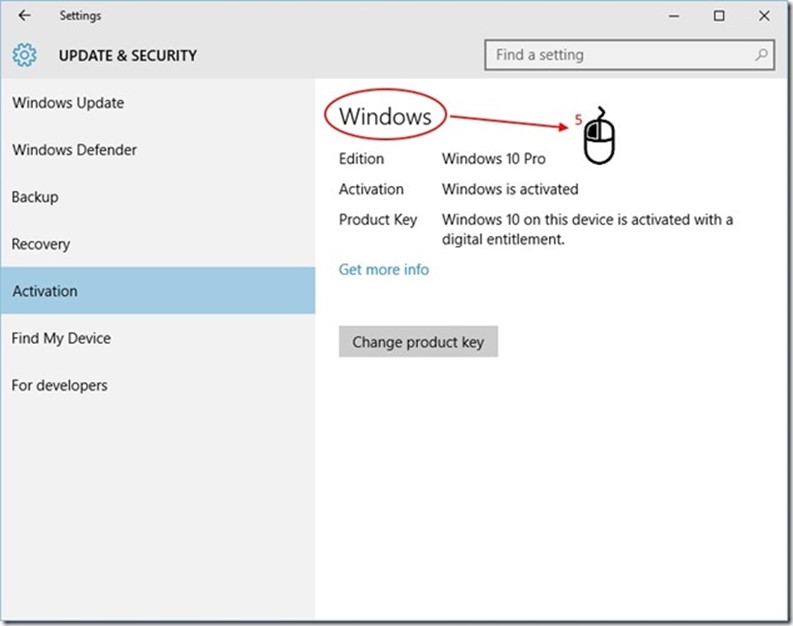The height and width of the screenshot is (626, 793).
Task: Select the Backup section
Action: [x=158, y=197]
